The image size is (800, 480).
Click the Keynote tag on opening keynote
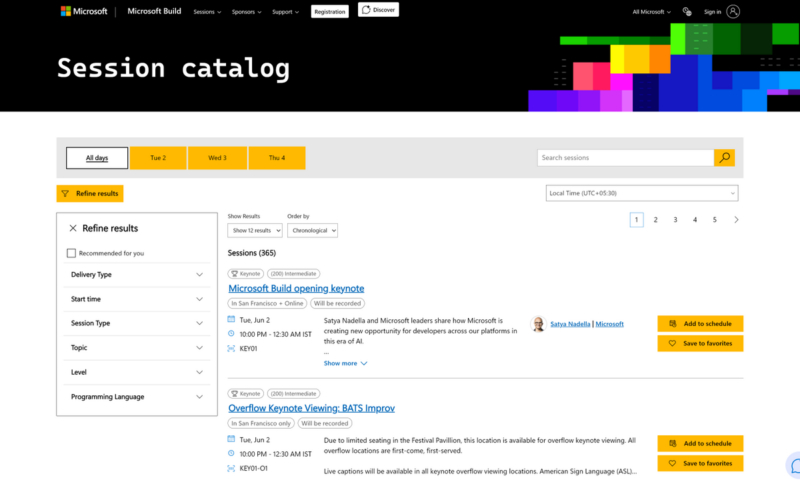[x=245, y=274]
